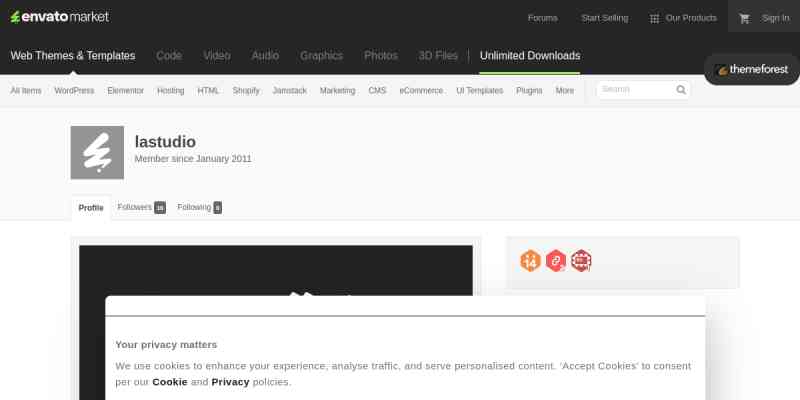Select the Video category
This screenshot has width=800, height=400.
pos(217,56)
